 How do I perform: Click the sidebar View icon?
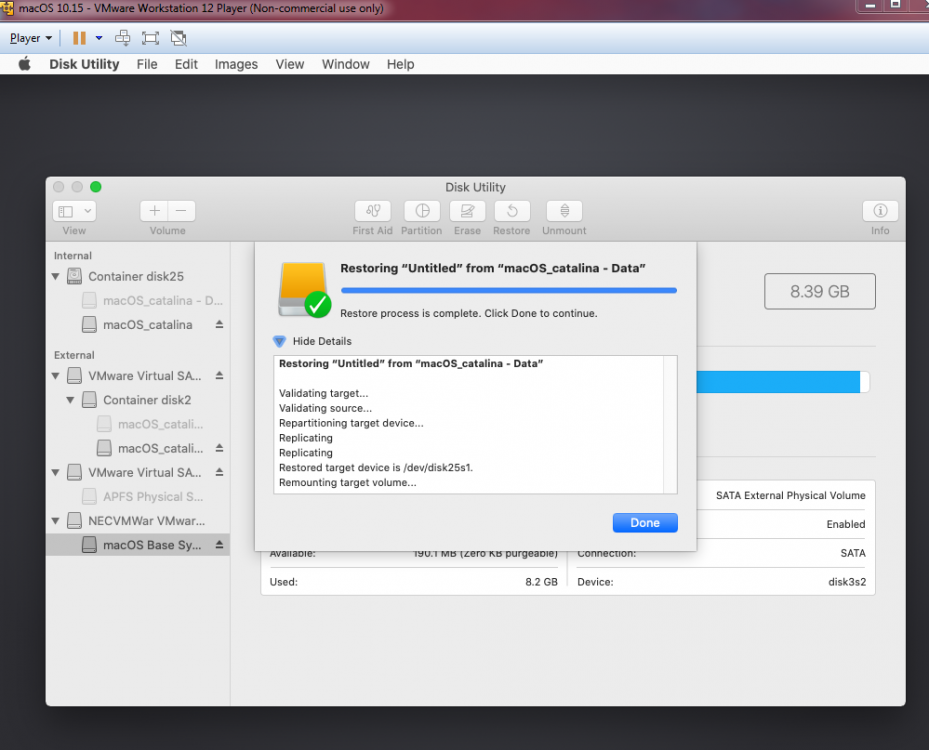66,211
